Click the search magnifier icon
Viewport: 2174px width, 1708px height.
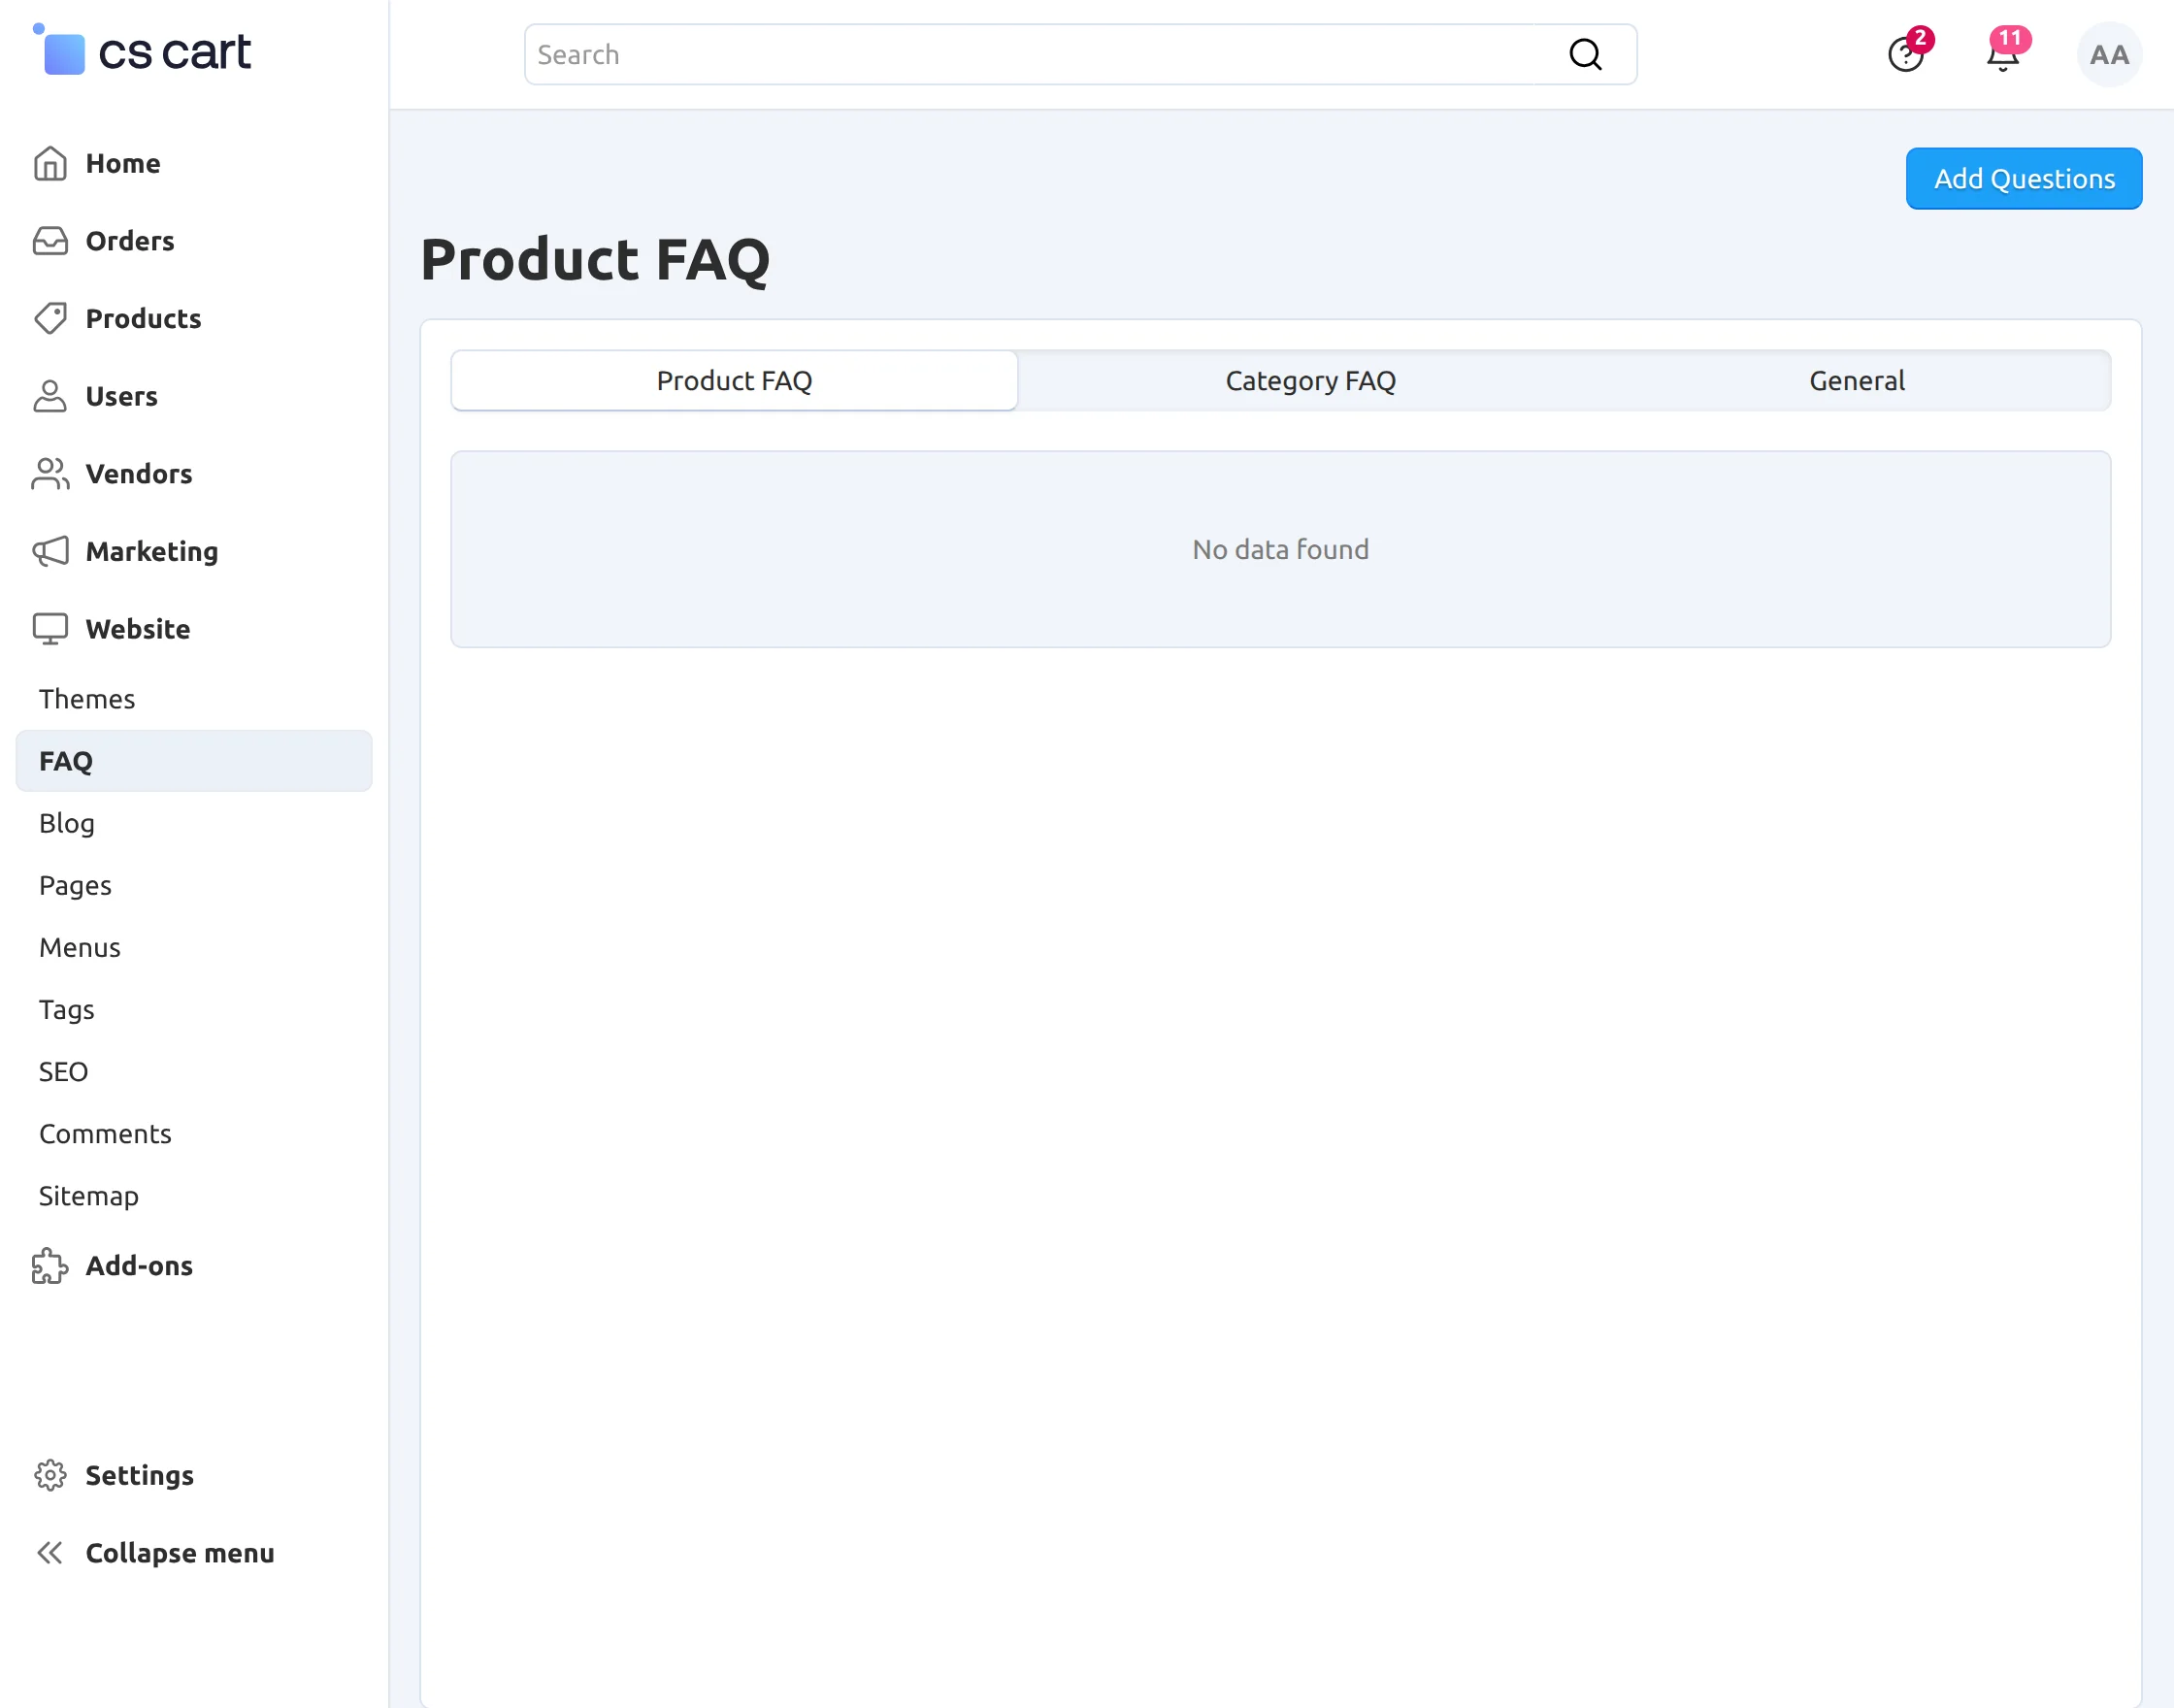[x=1585, y=54]
